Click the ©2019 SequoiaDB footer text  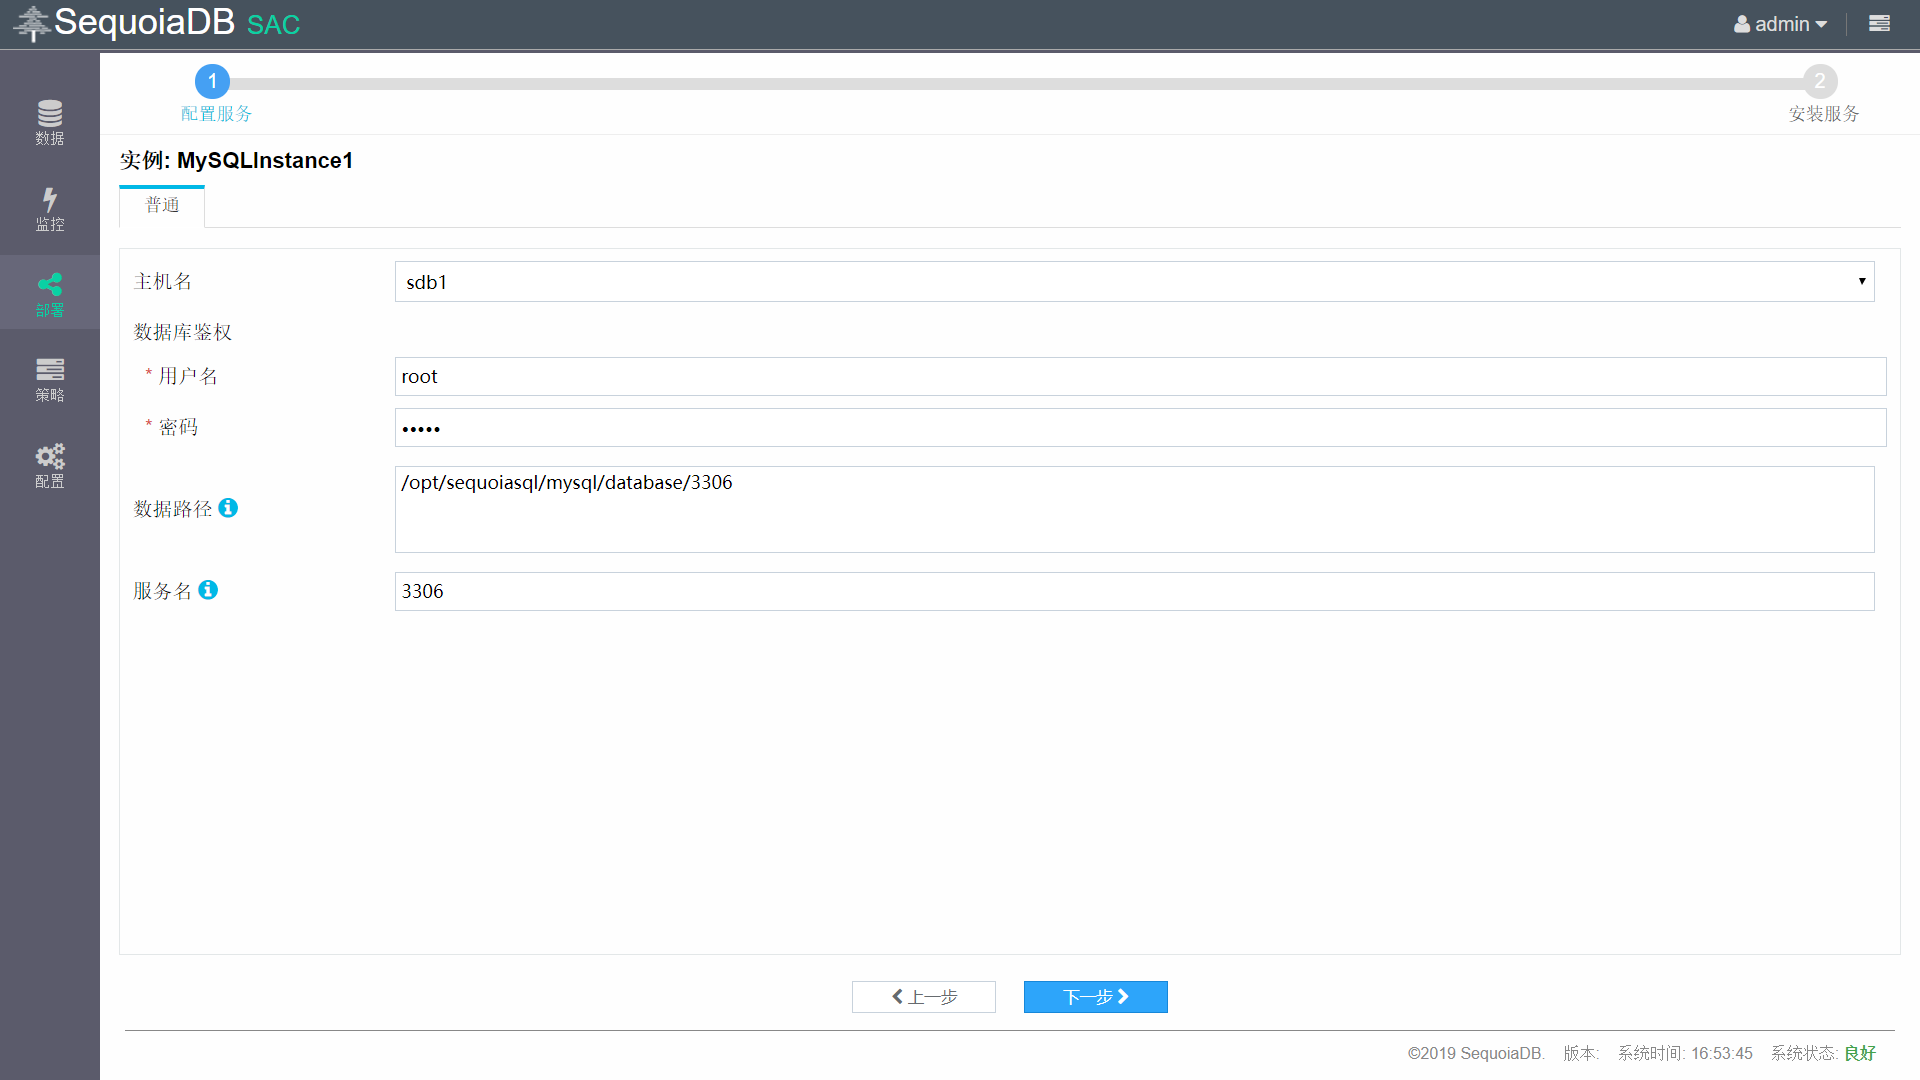tap(1476, 1053)
